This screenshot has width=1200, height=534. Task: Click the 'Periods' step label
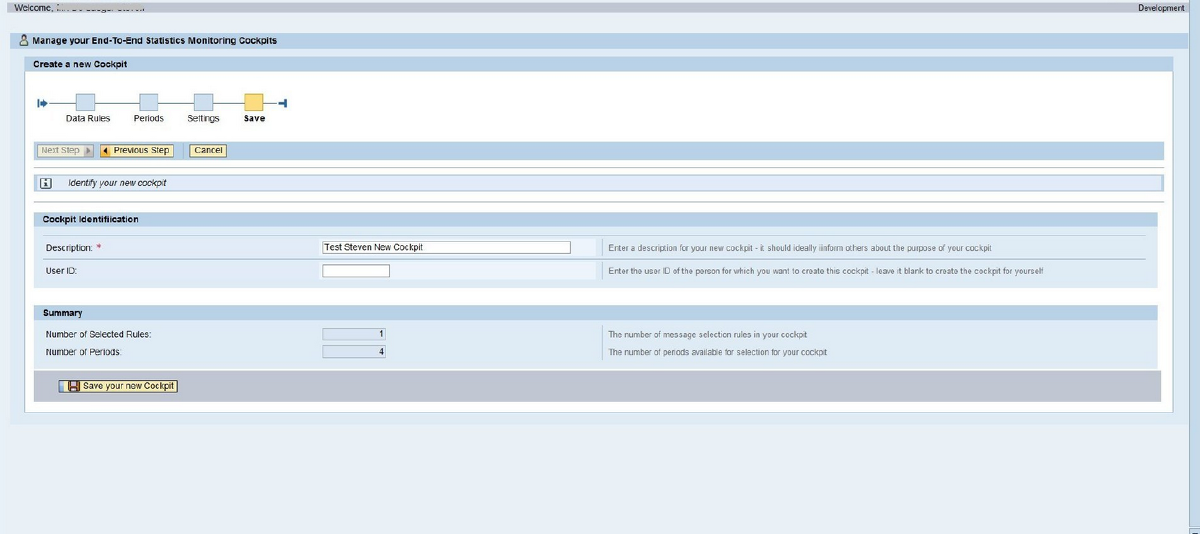click(148, 119)
